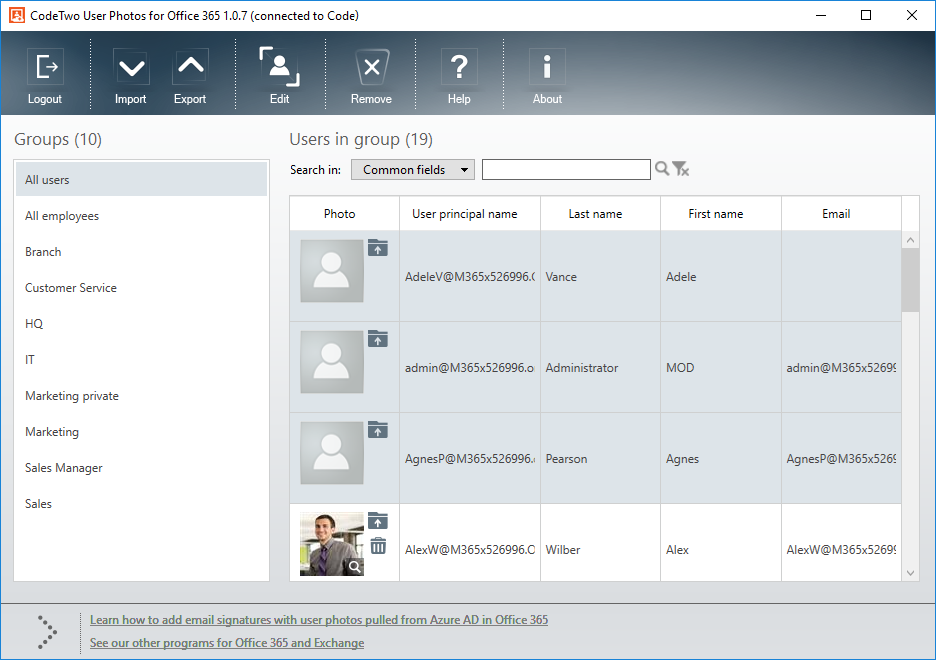Click the Remove photo icon

(x=371, y=76)
